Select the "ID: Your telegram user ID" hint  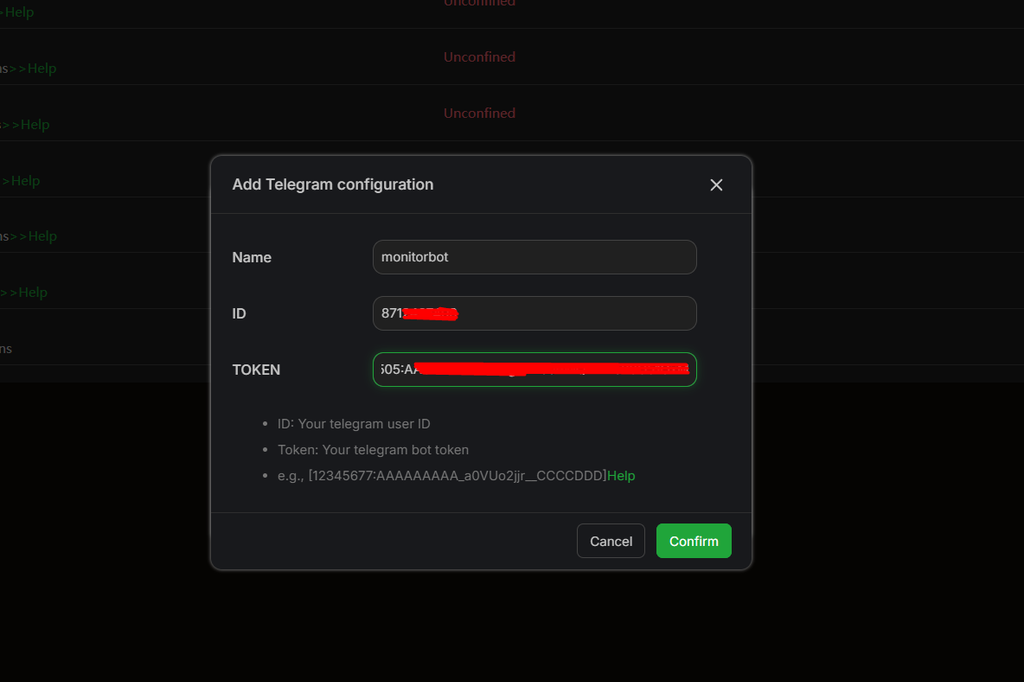click(353, 424)
